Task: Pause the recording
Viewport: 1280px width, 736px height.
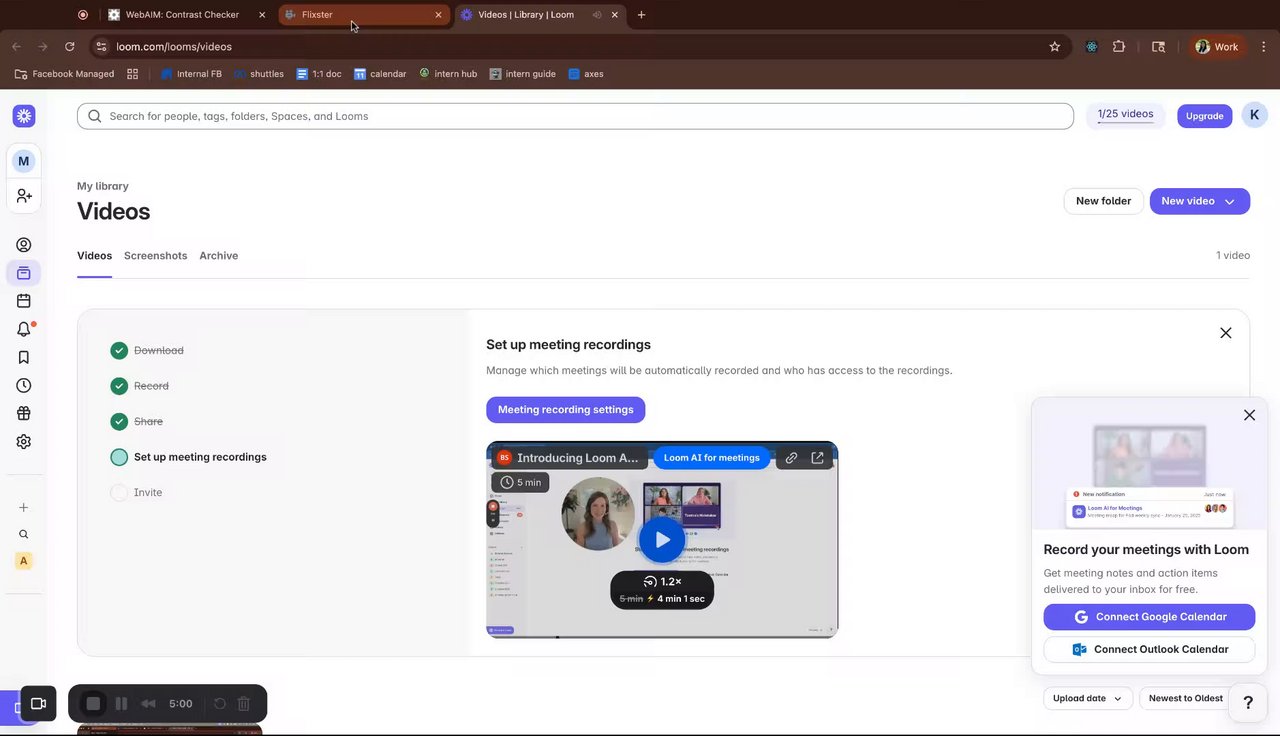Action: pos(121,704)
